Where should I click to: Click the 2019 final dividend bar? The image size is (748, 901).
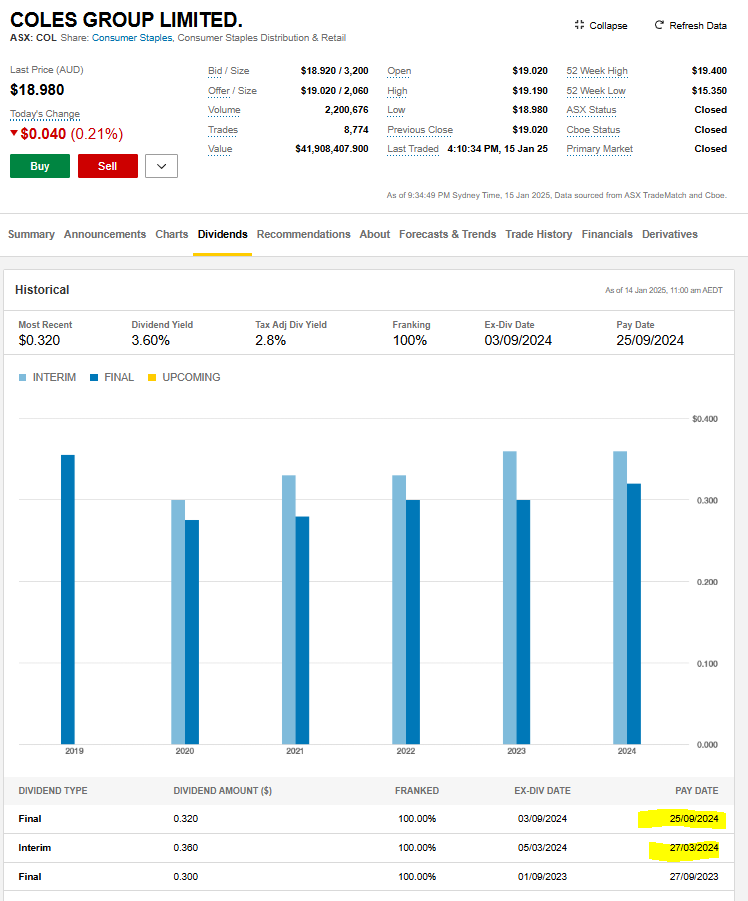68,599
